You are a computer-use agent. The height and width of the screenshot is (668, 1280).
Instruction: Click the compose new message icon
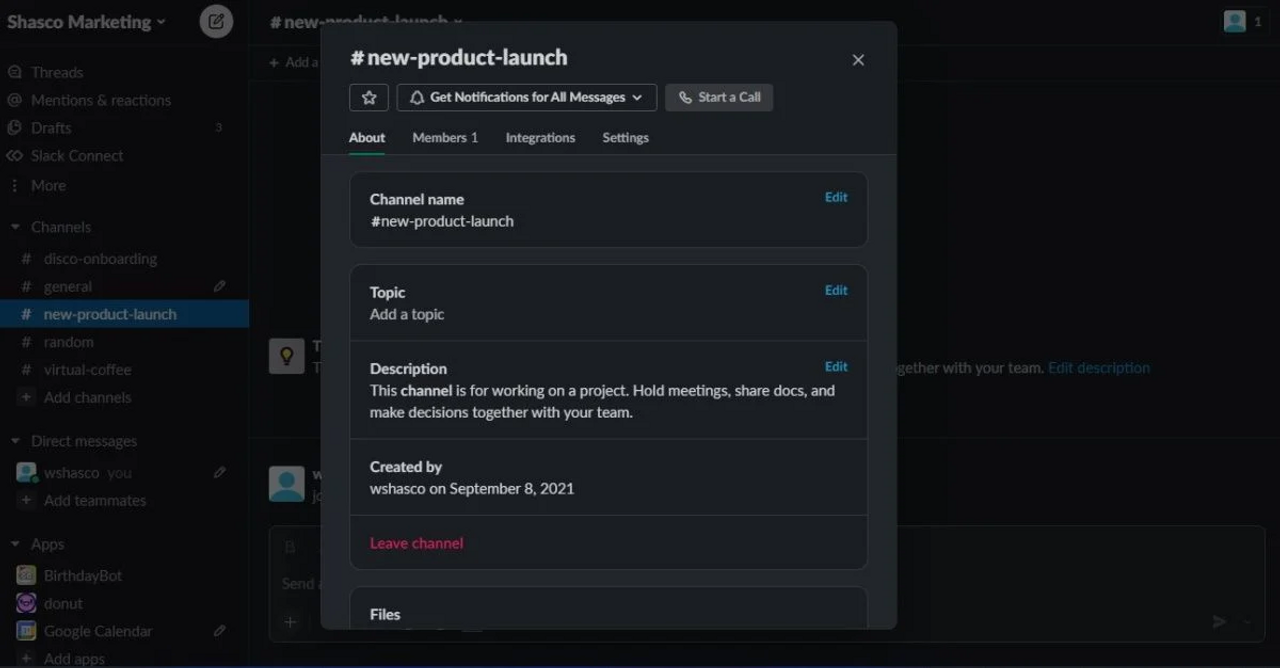216,21
